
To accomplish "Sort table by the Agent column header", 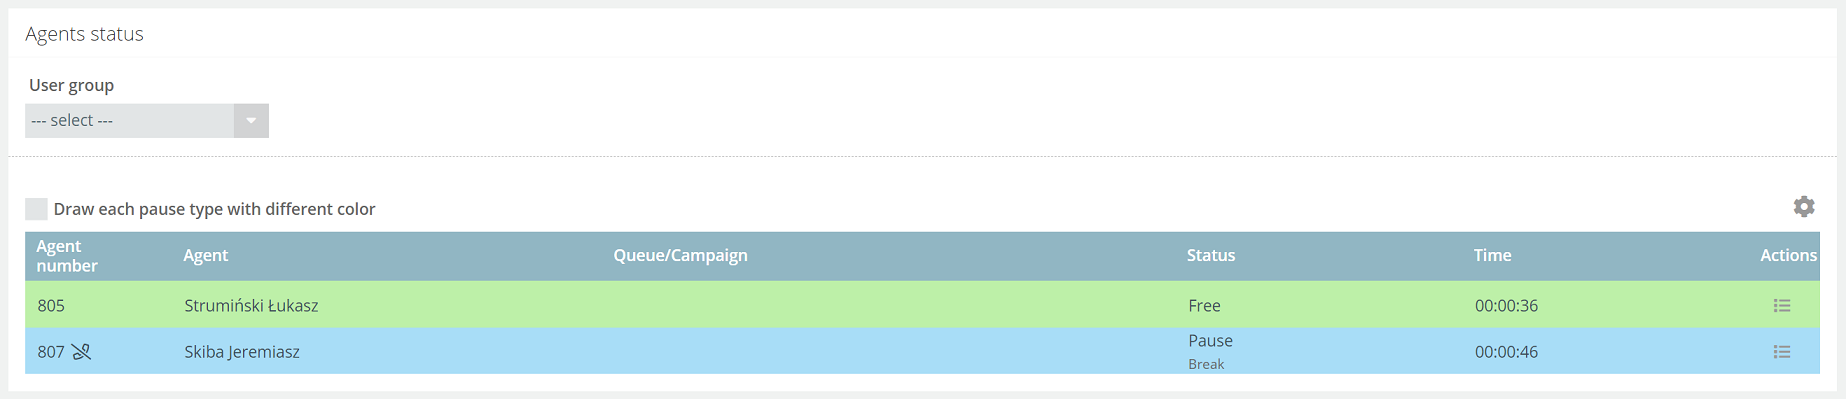I will click(x=206, y=255).
